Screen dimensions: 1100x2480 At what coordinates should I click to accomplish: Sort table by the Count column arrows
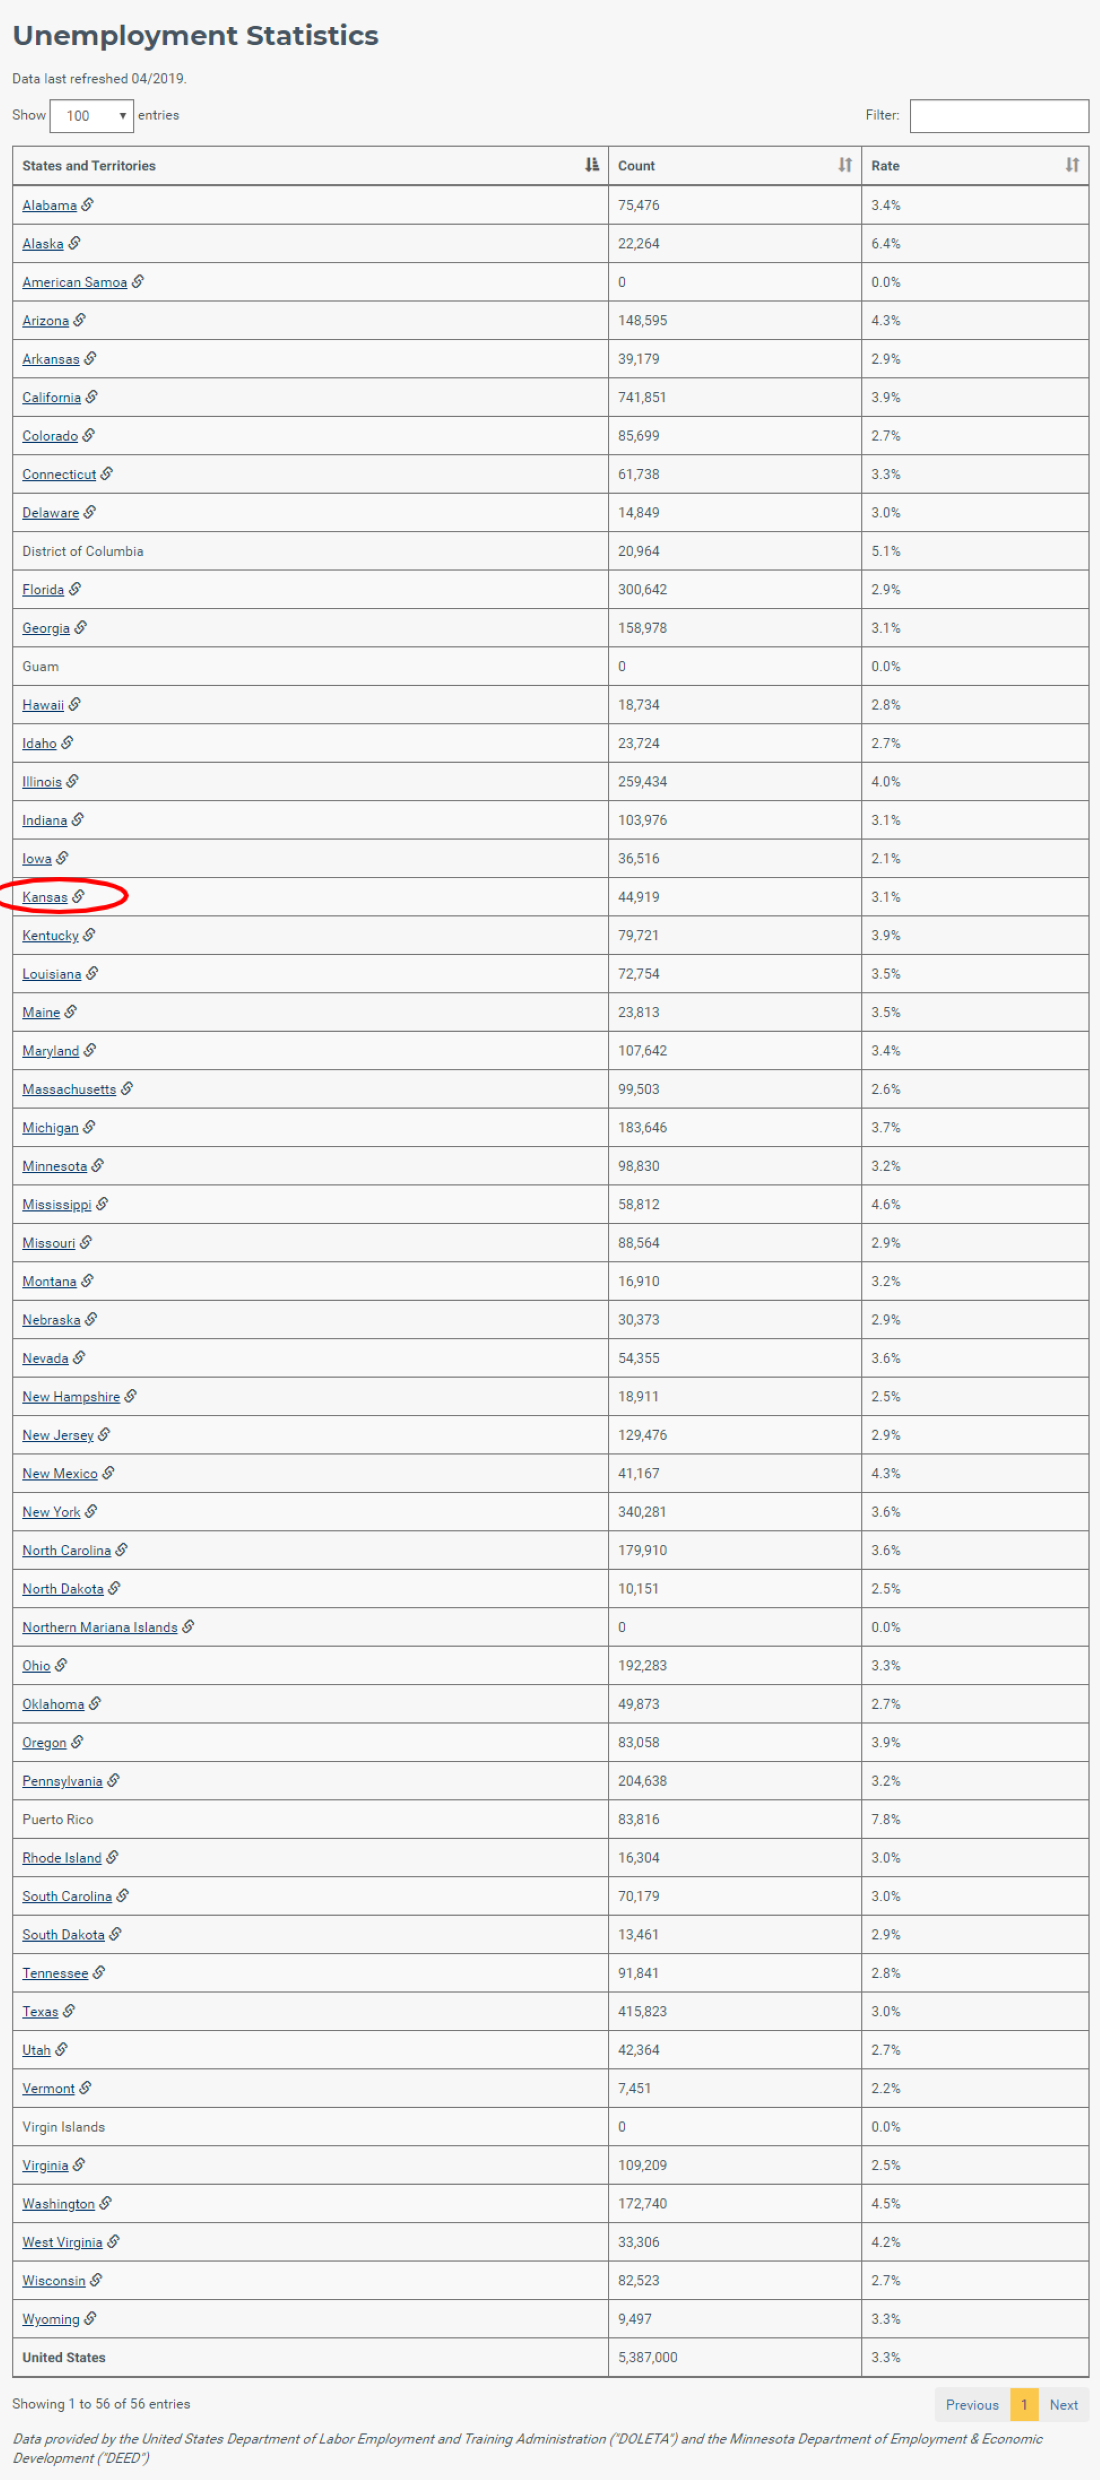tap(845, 165)
